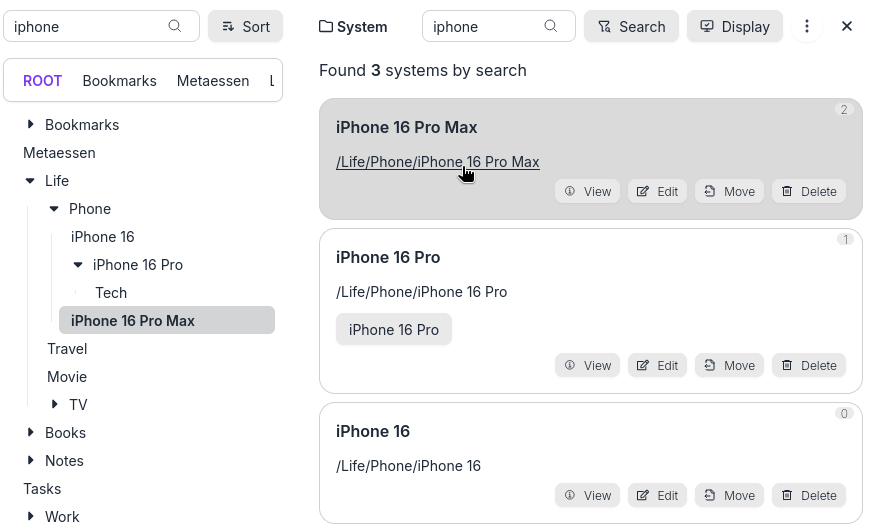Delete the iPhone 16 Pro Max system
872x528 pixels.
point(808,191)
